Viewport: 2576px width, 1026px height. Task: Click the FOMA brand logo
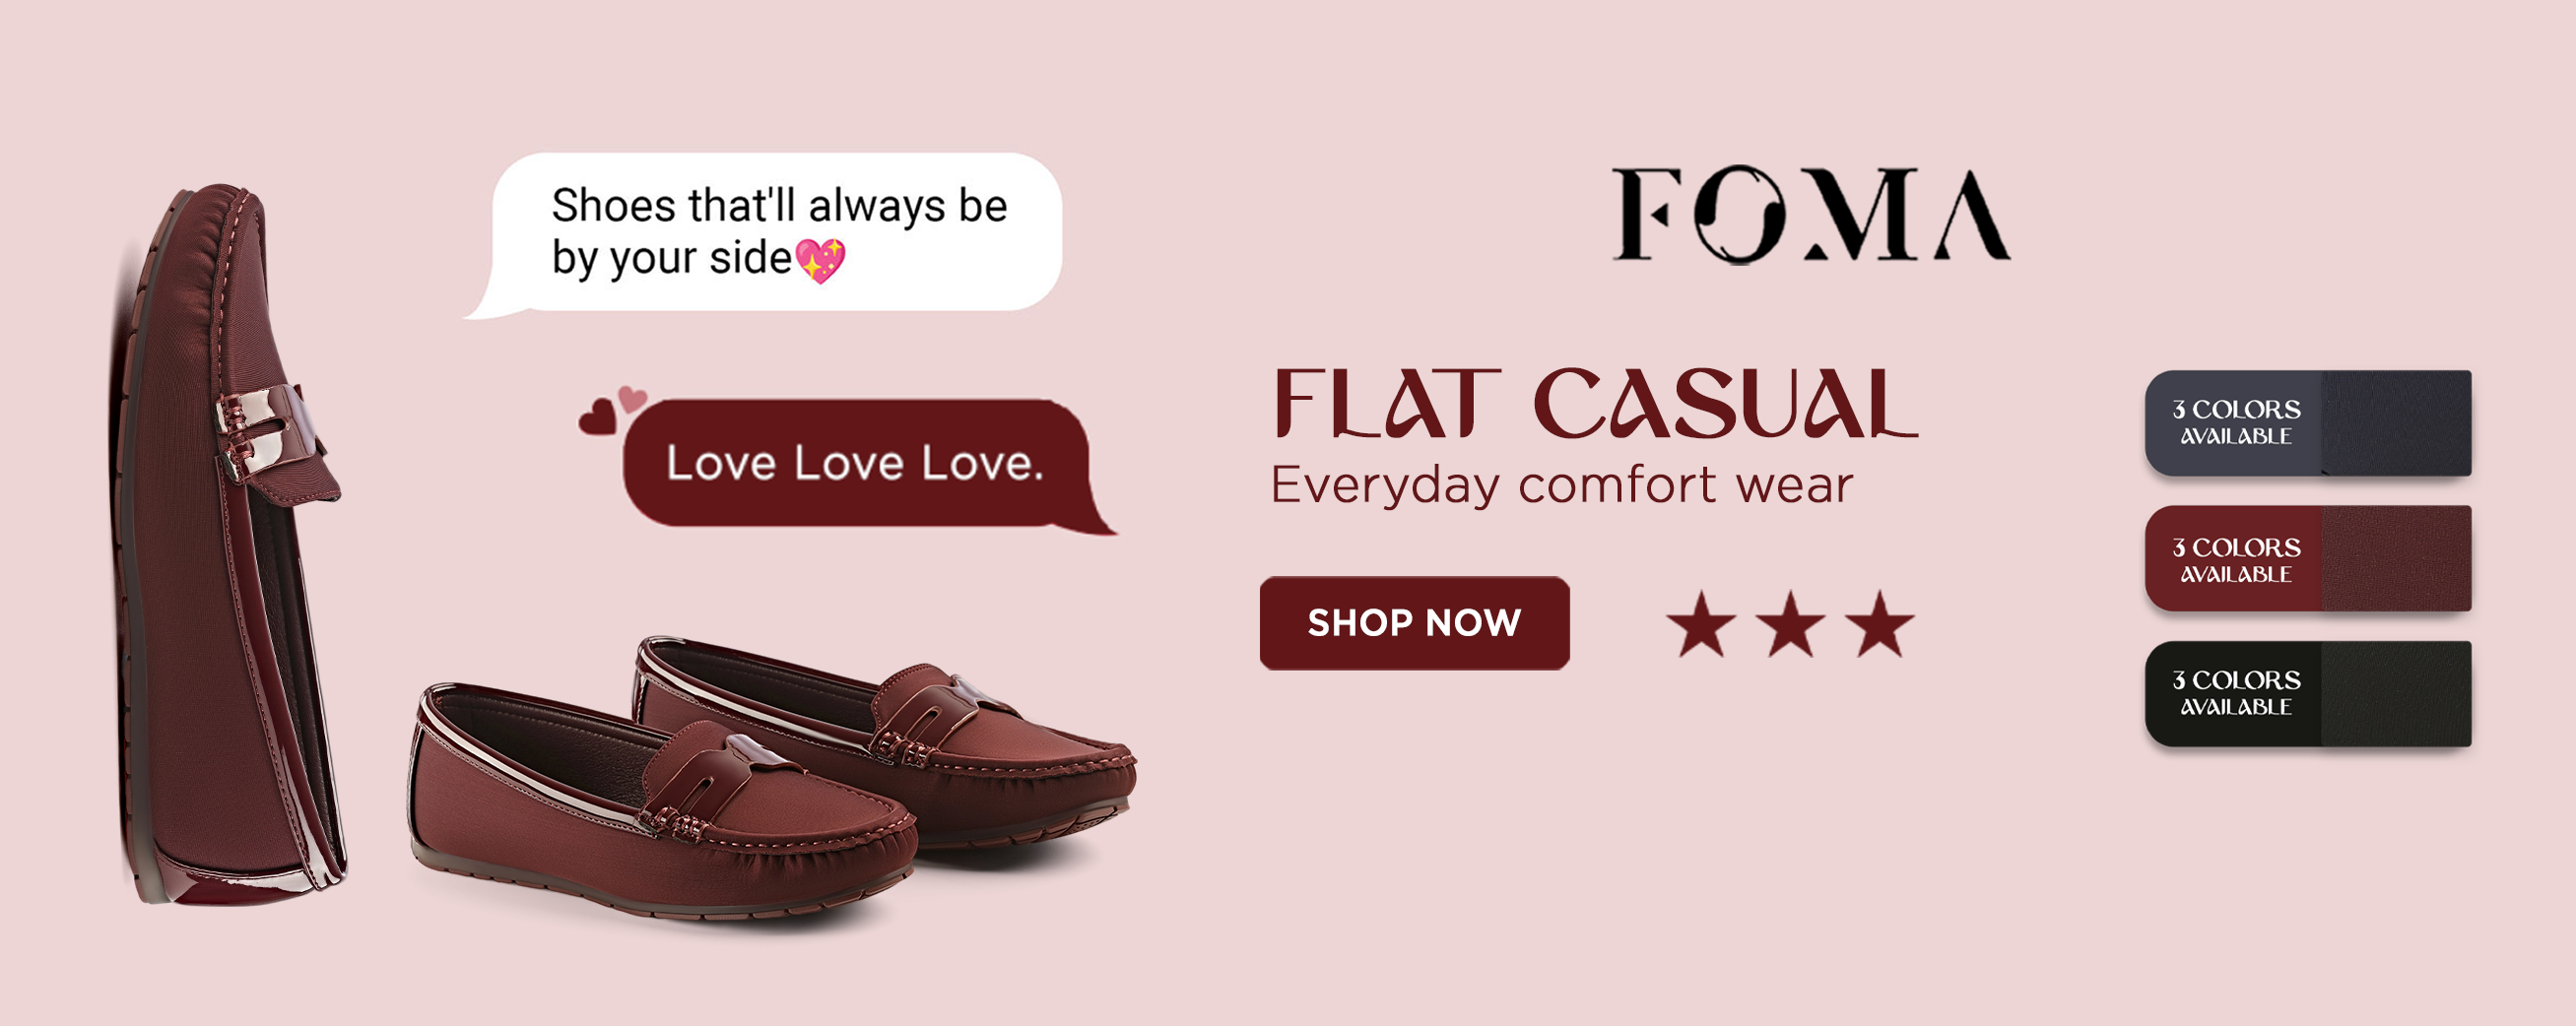click(1811, 215)
